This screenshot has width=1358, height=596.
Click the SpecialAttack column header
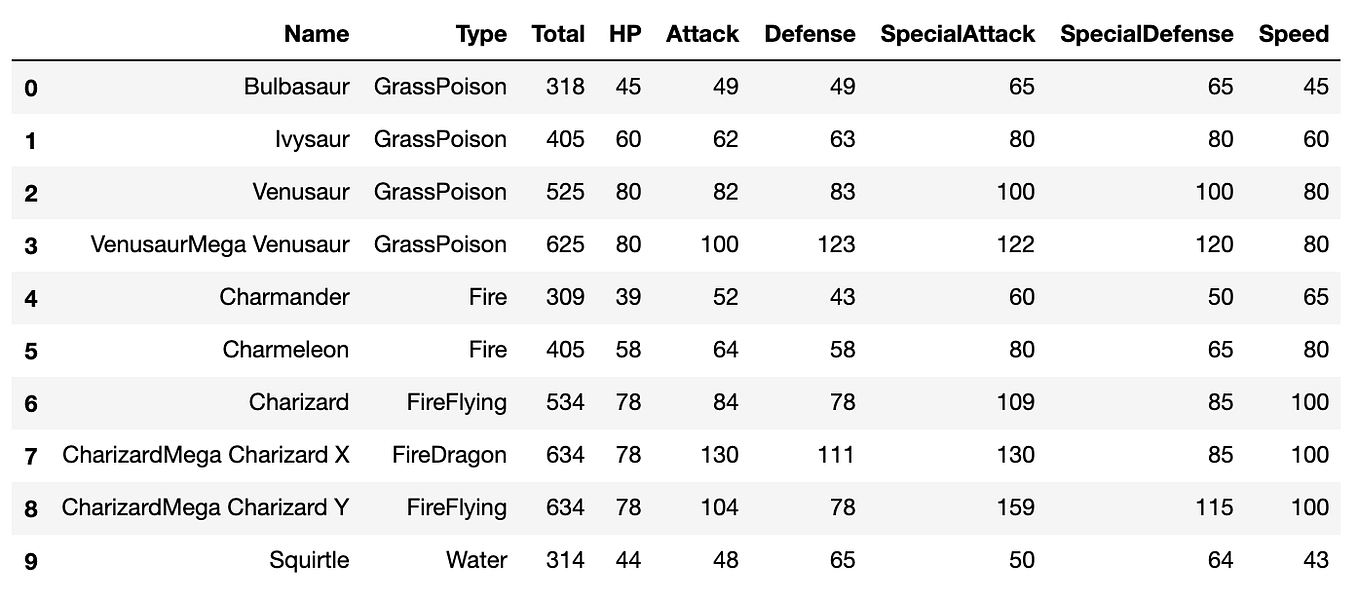click(x=958, y=35)
